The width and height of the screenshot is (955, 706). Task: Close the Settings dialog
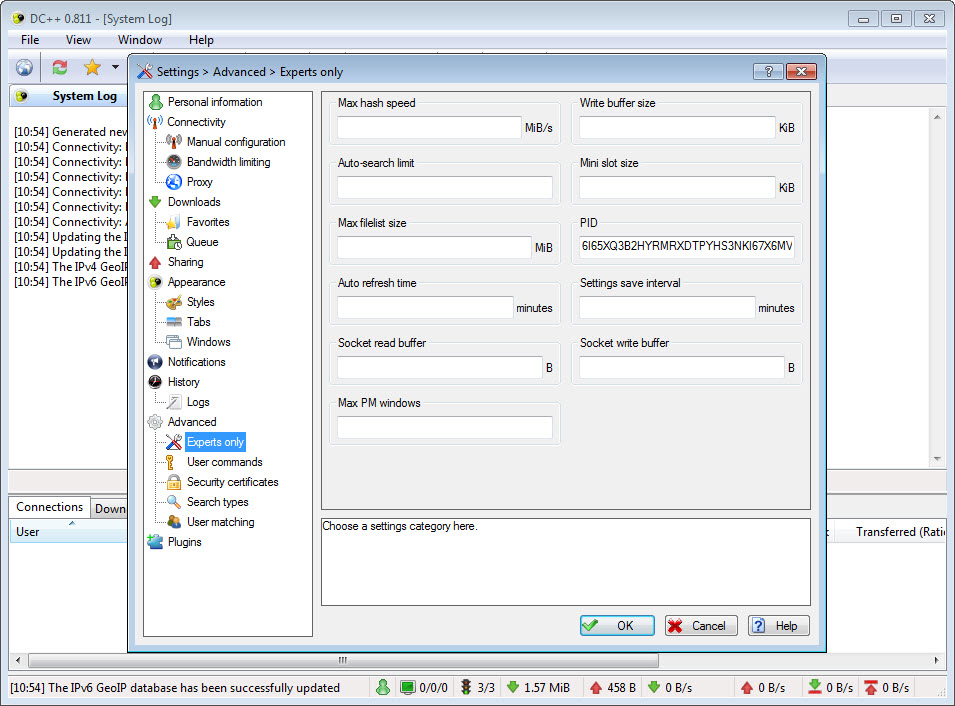801,71
